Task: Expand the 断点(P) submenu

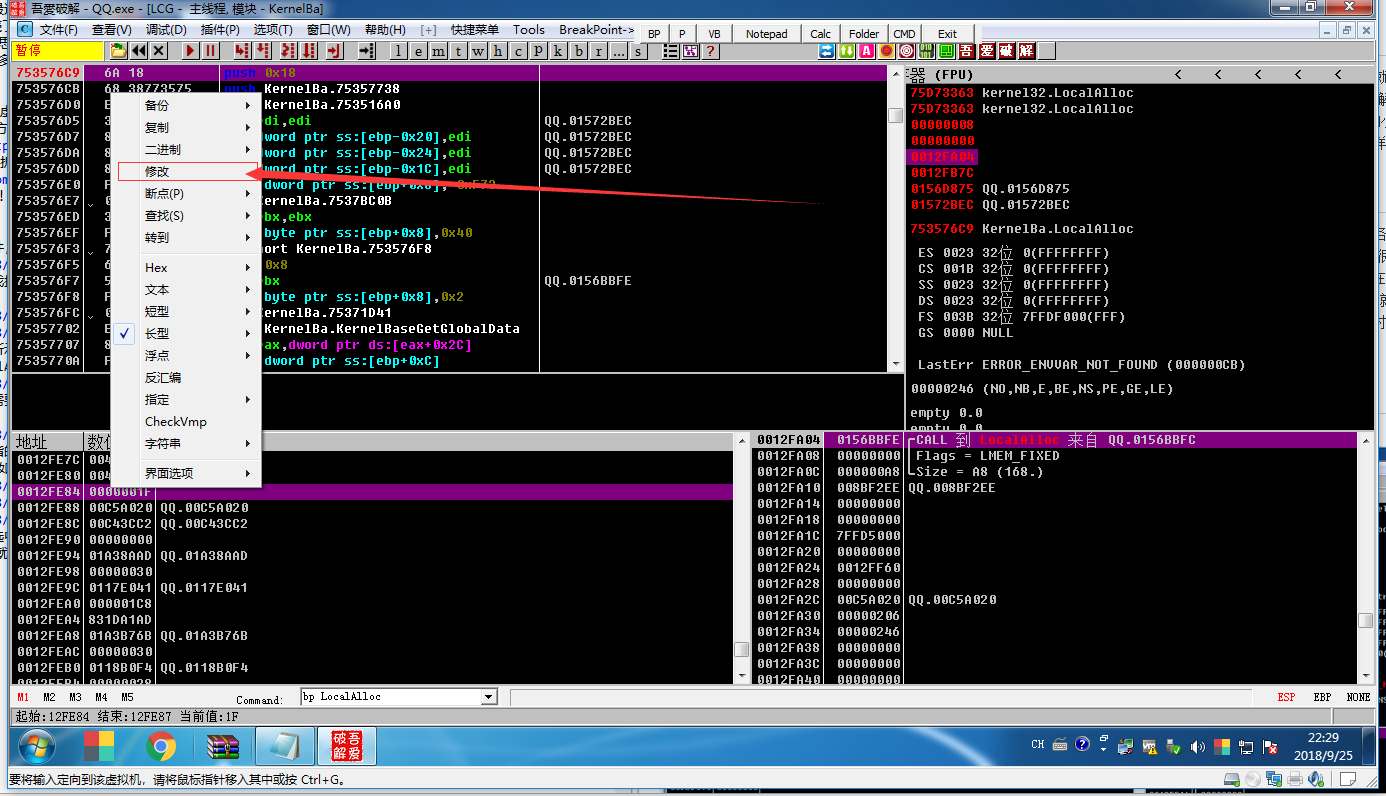Action: (186, 194)
